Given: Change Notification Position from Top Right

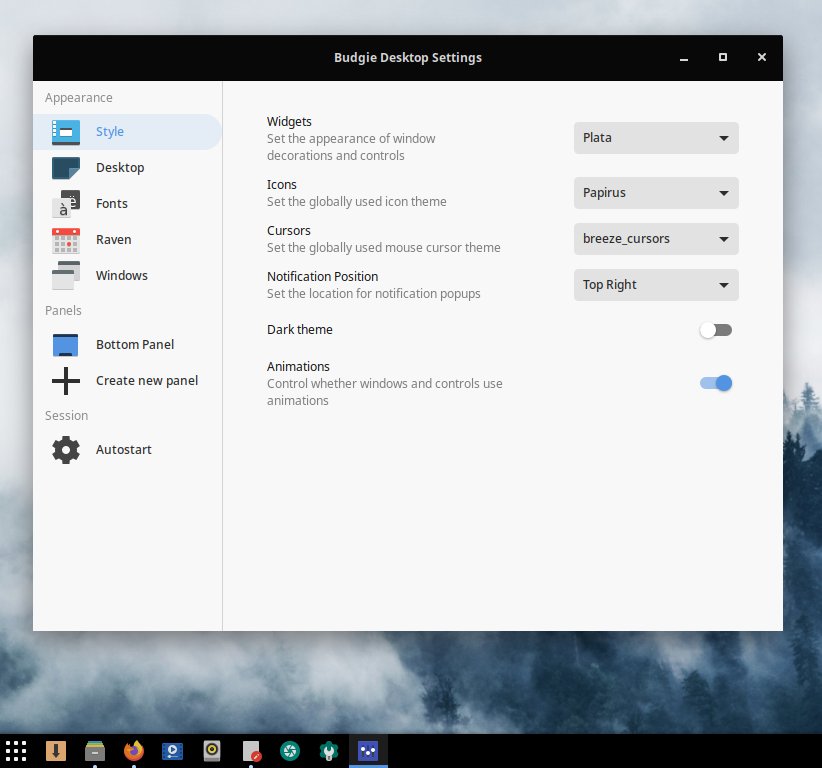Looking at the screenshot, I should point(655,285).
